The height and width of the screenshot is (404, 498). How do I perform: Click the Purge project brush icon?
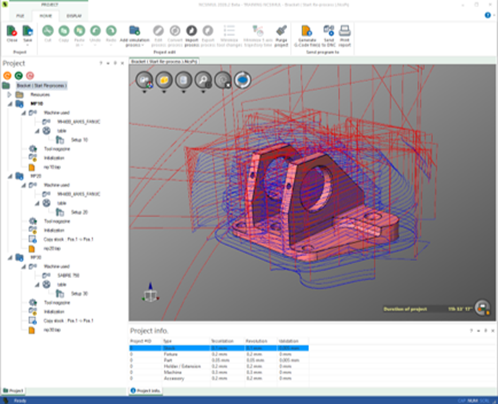point(281,31)
